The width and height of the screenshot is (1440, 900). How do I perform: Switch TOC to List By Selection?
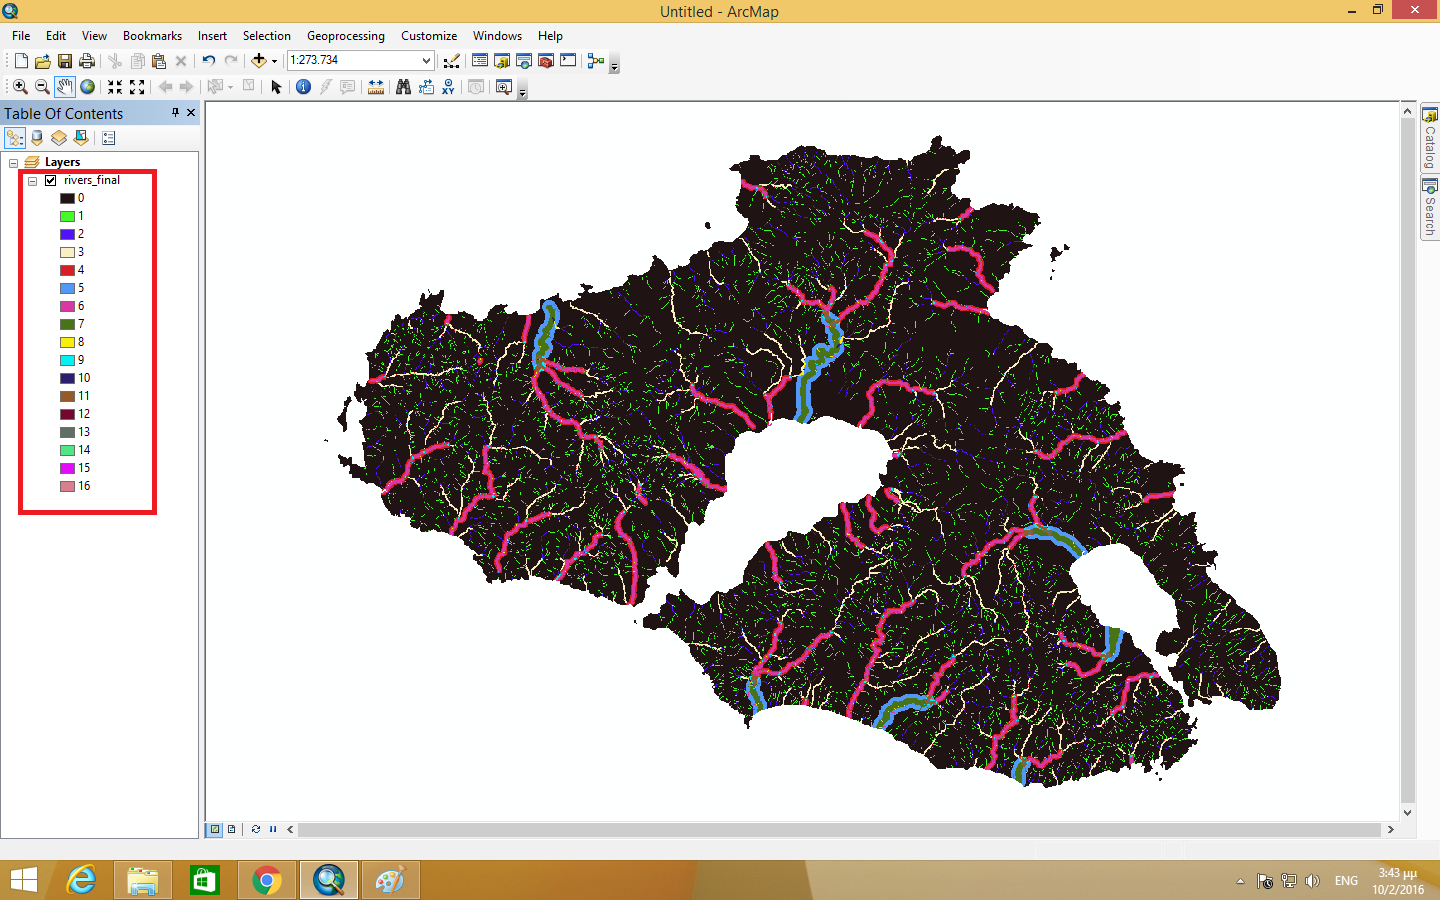(81, 138)
